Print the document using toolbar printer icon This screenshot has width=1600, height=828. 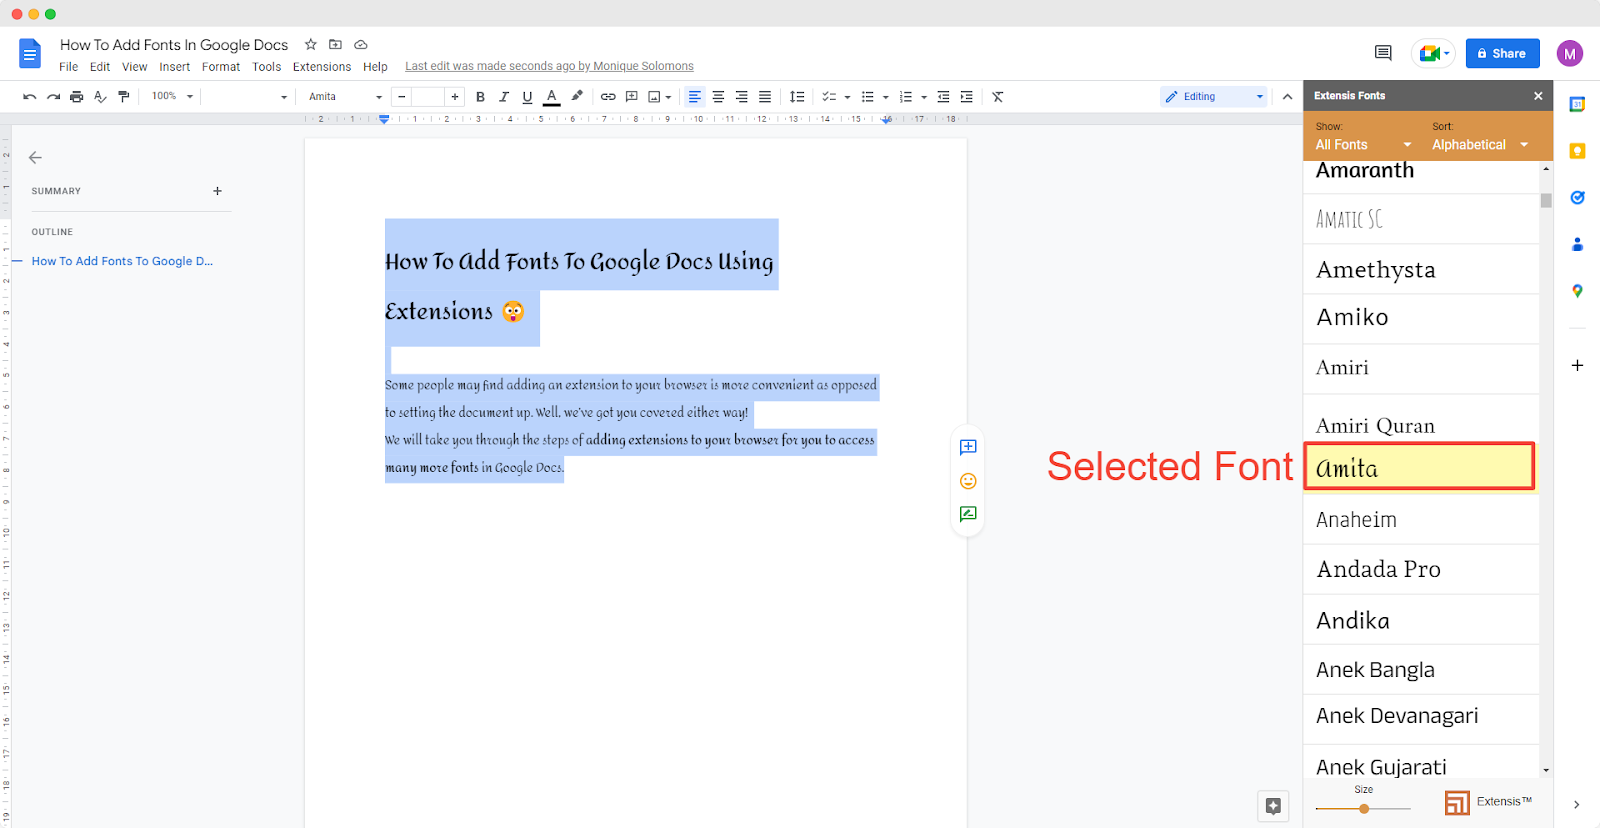(x=76, y=97)
